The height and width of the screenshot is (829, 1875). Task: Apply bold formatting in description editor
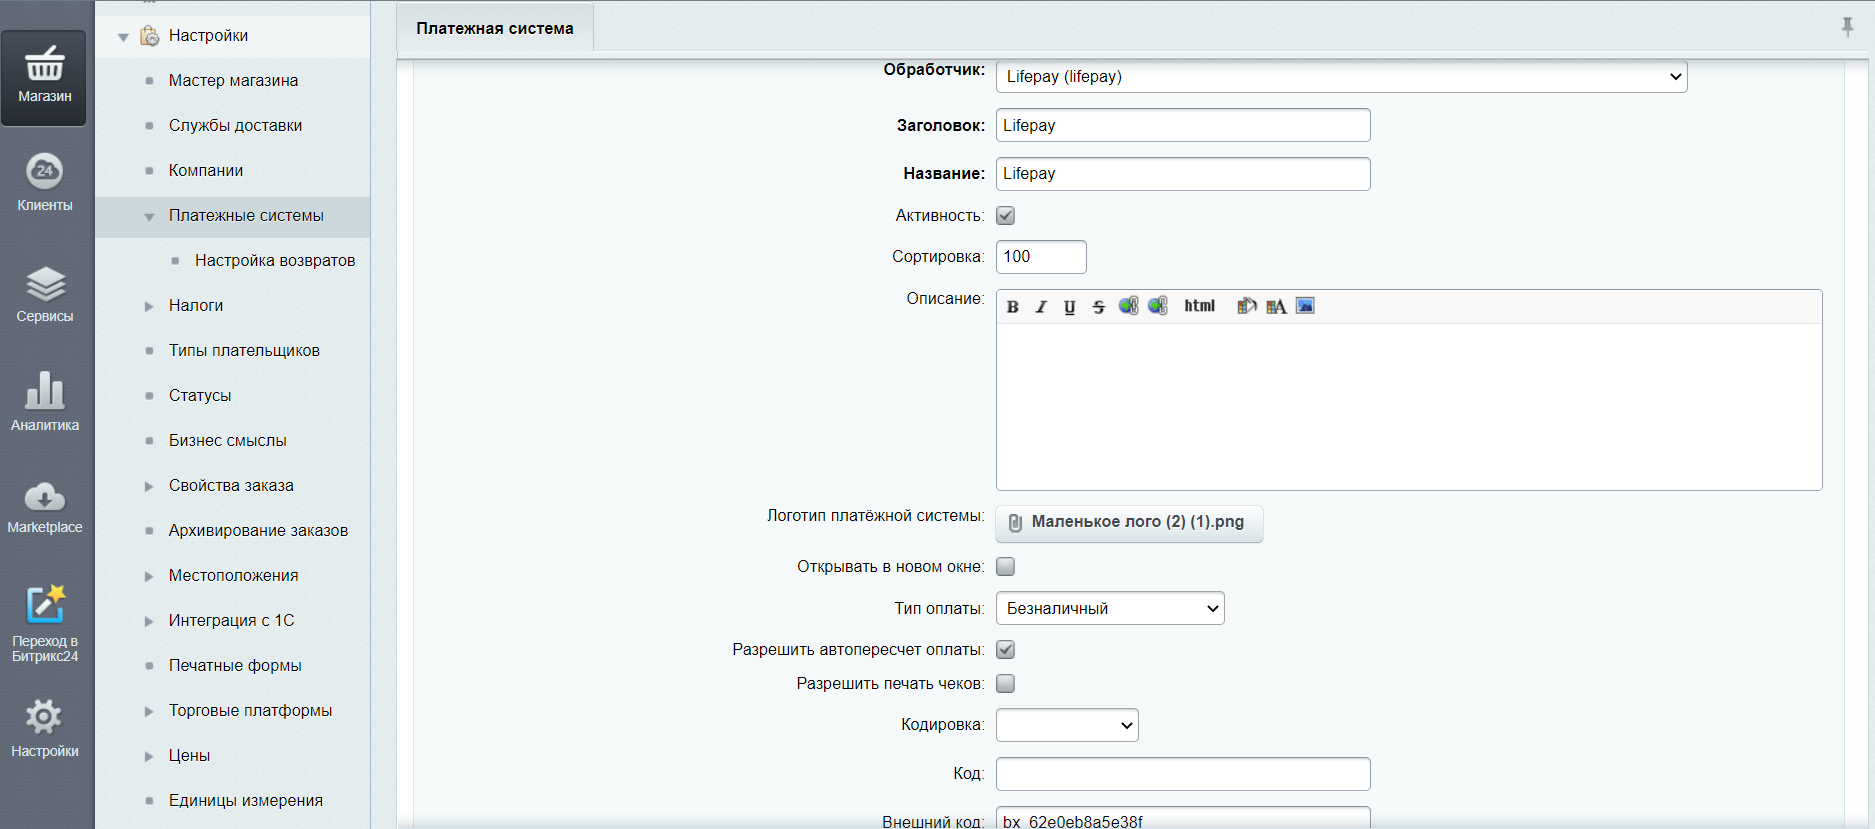pyautogui.click(x=1012, y=307)
